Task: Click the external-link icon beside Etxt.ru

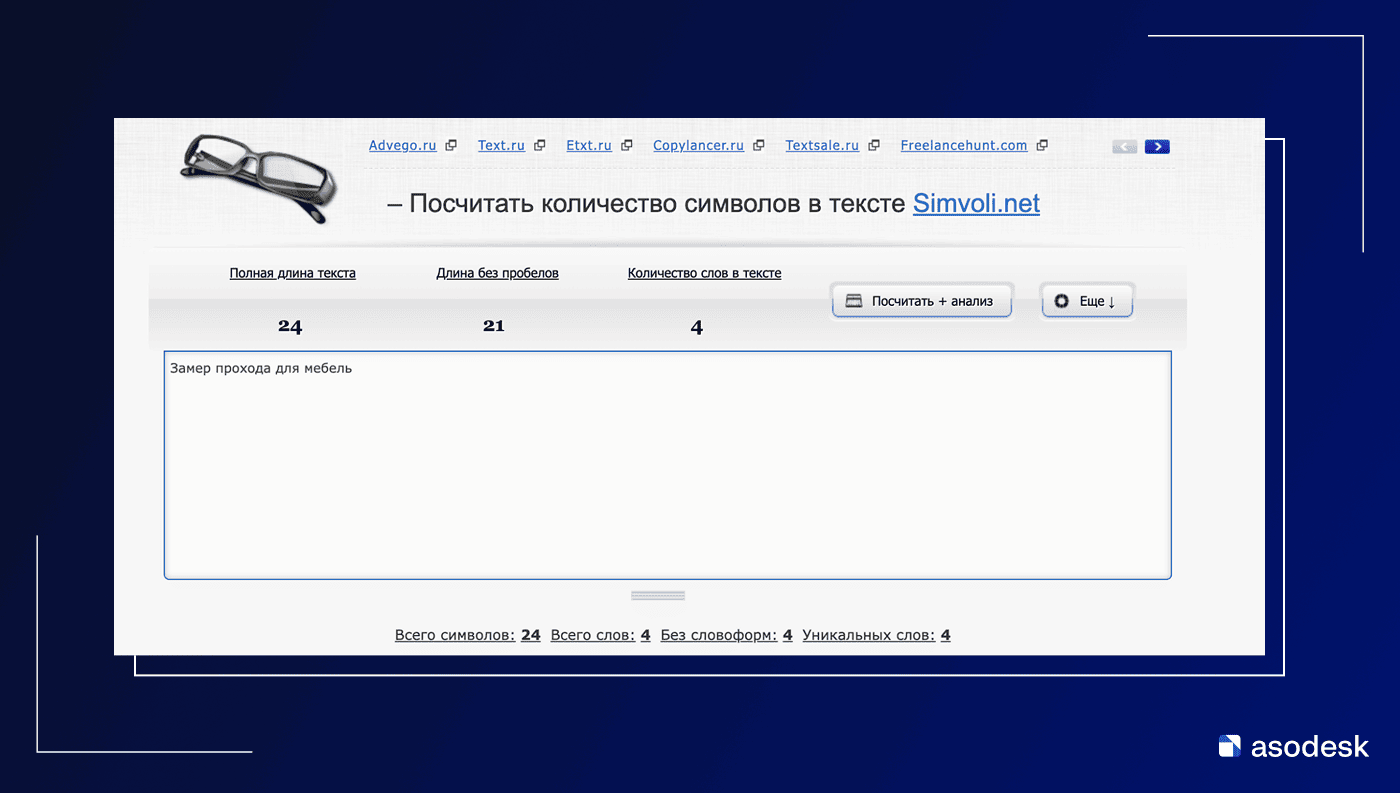Action: tap(627, 145)
